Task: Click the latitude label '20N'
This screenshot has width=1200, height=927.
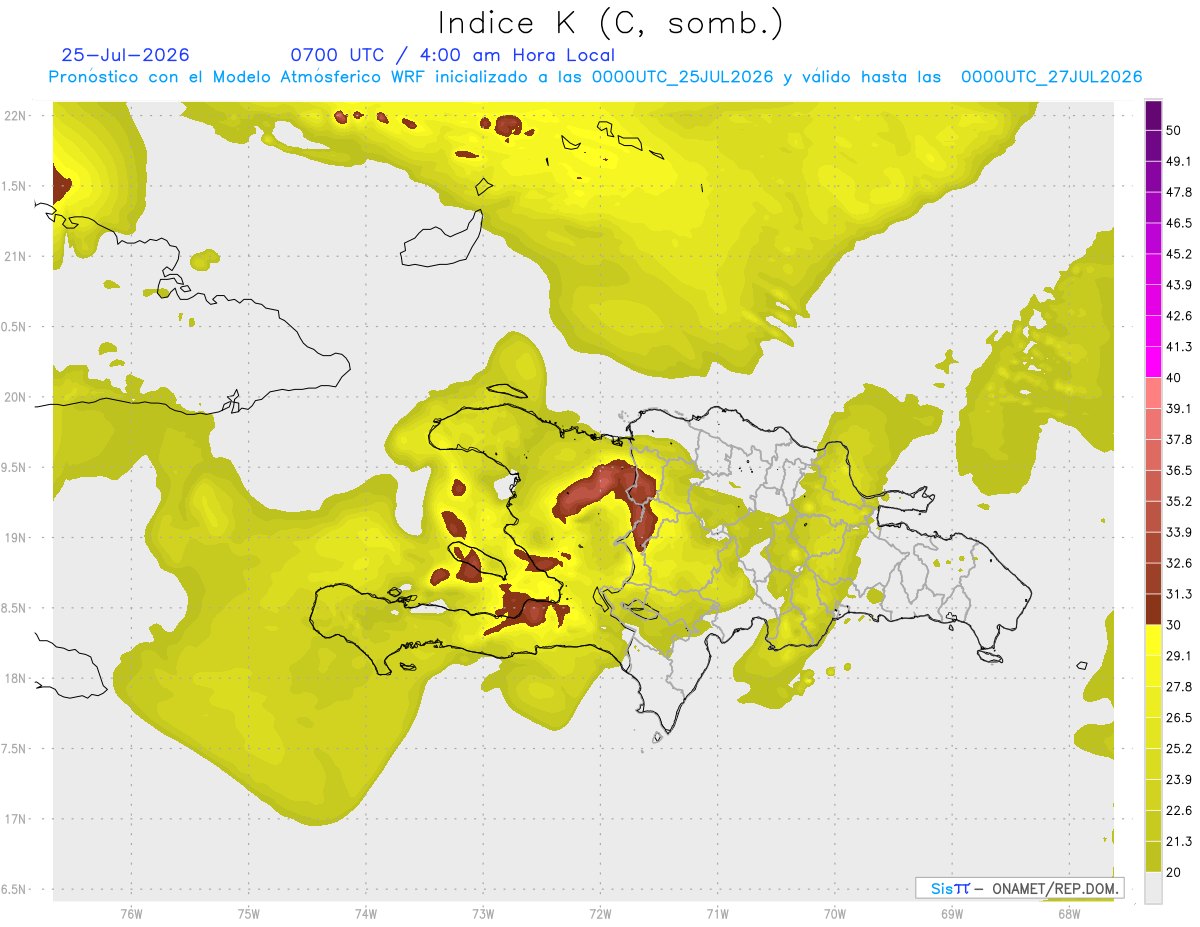Action: 15,397
